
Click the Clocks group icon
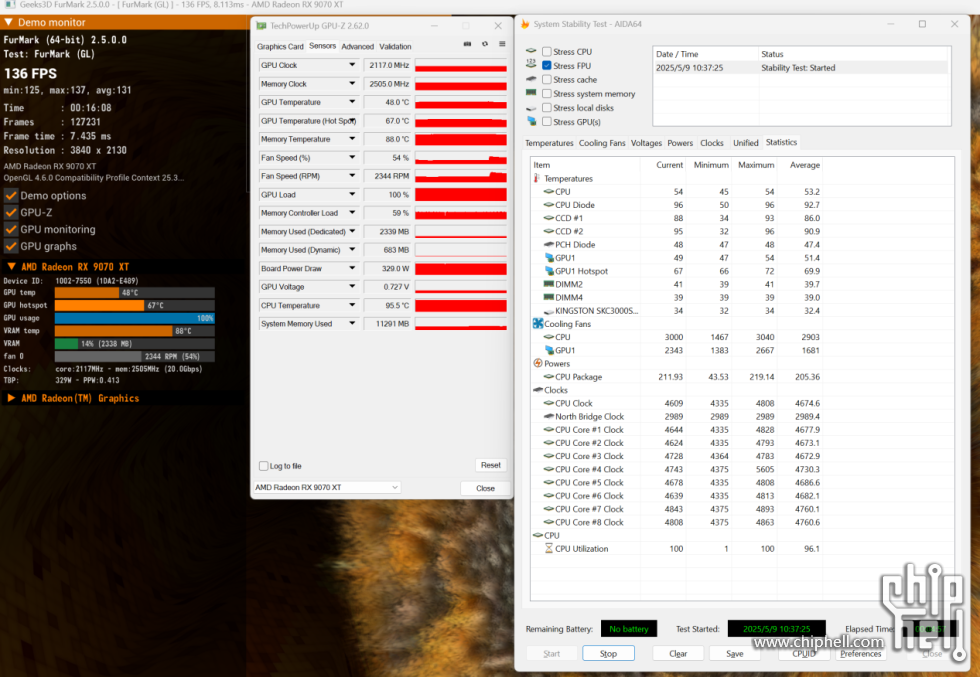(538, 389)
